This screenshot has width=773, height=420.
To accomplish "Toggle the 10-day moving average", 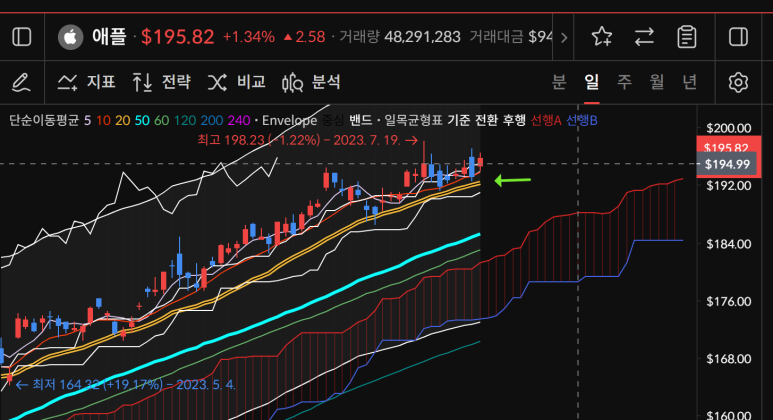I will tap(104, 120).
